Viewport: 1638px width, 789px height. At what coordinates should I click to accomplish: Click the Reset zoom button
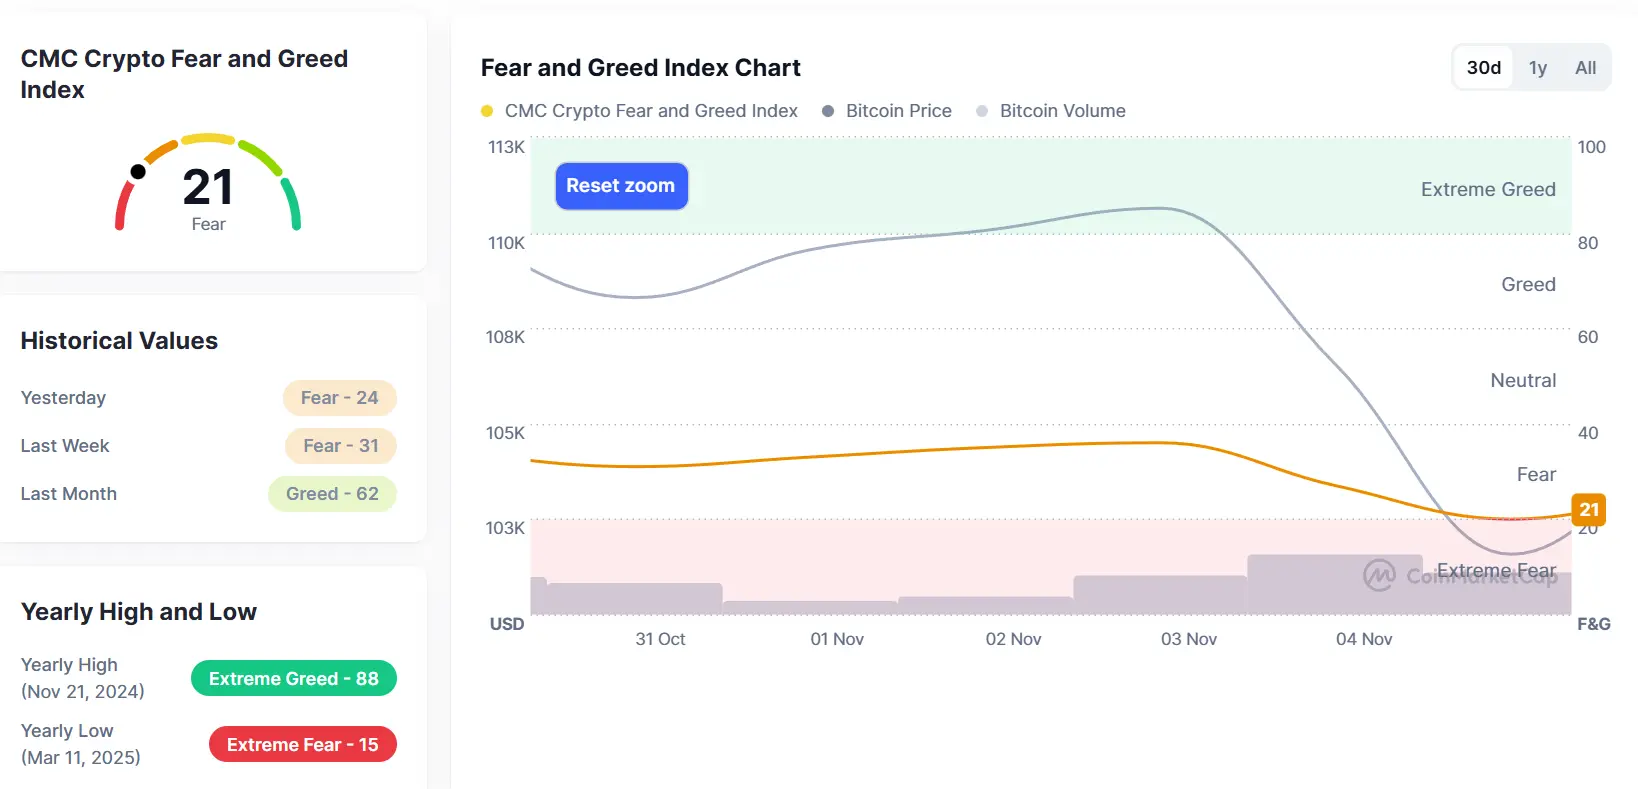coord(621,186)
